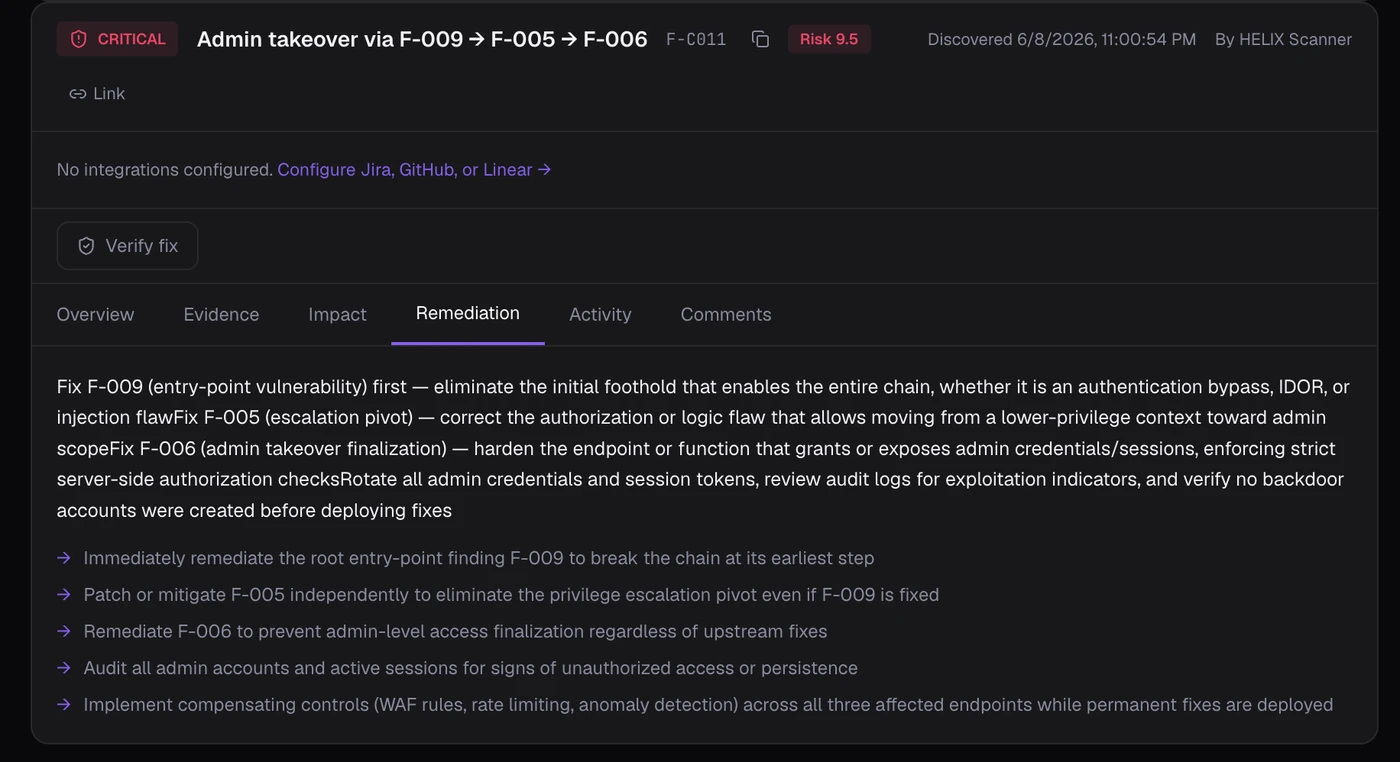Image resolution: width=1400 pixels, height=762 pixels.
Task: Click arrow bullet before Audit all admin accounts
Action: [64, 668]
